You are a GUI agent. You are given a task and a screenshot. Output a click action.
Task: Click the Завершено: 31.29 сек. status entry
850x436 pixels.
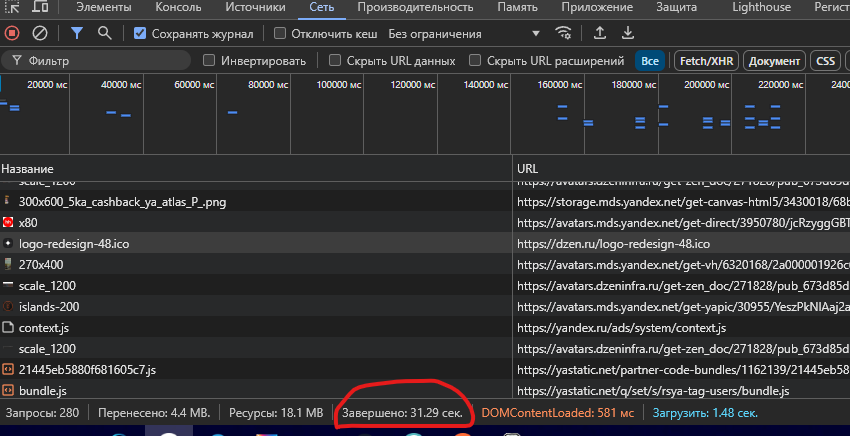(402, 413)
